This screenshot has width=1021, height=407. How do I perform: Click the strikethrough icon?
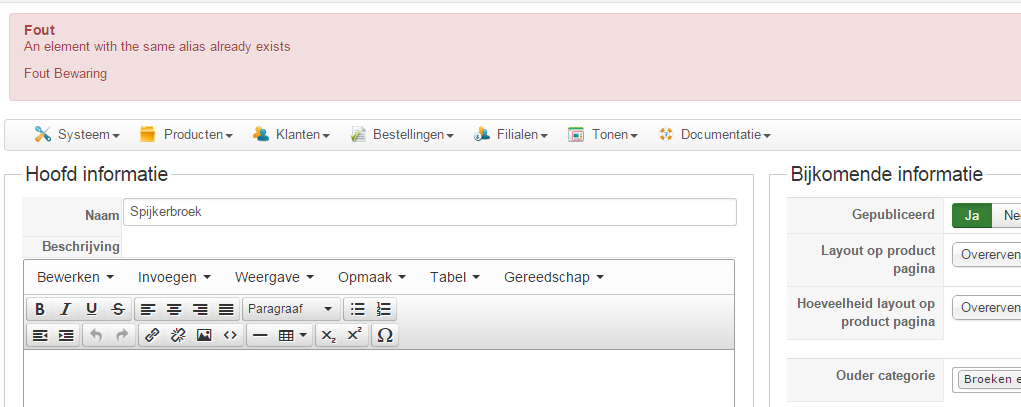[x=118, y=309]
